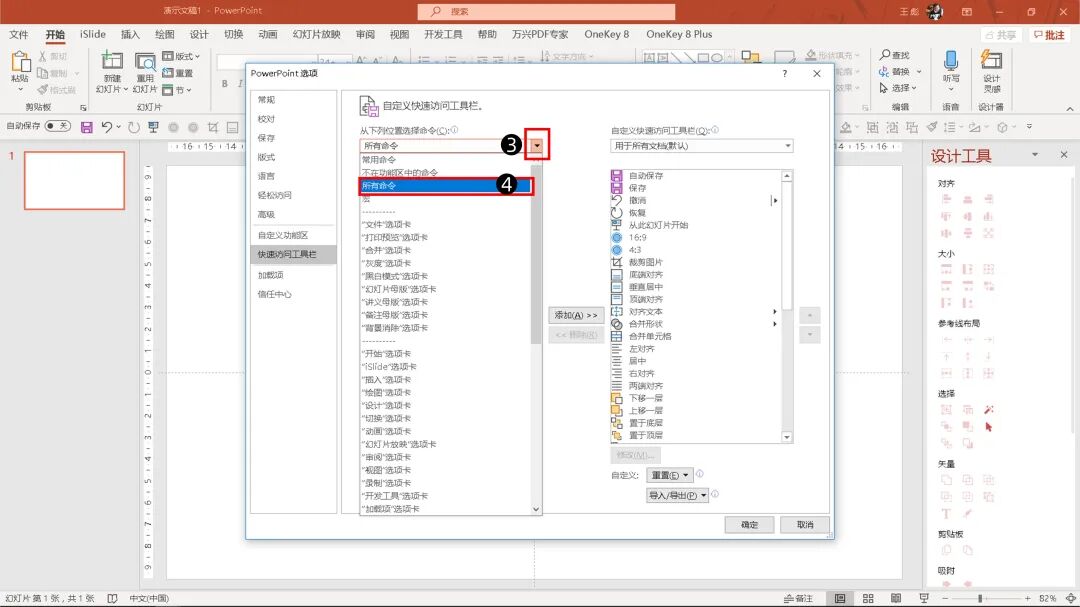Viewport: 1080px width, 607px height.
Task: Click the Reuse Slides (重用幻灯片) icon
Action: [x=145, y=61]
